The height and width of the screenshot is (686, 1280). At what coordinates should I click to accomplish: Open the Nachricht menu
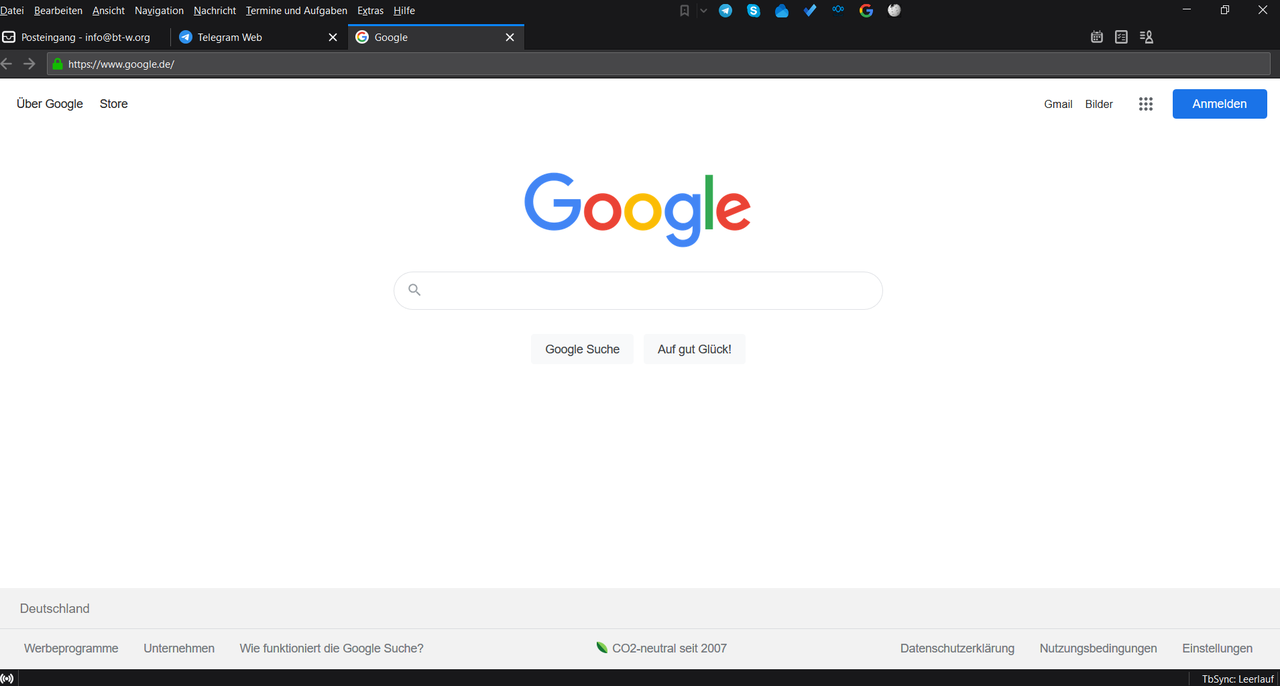pos(215,11)
